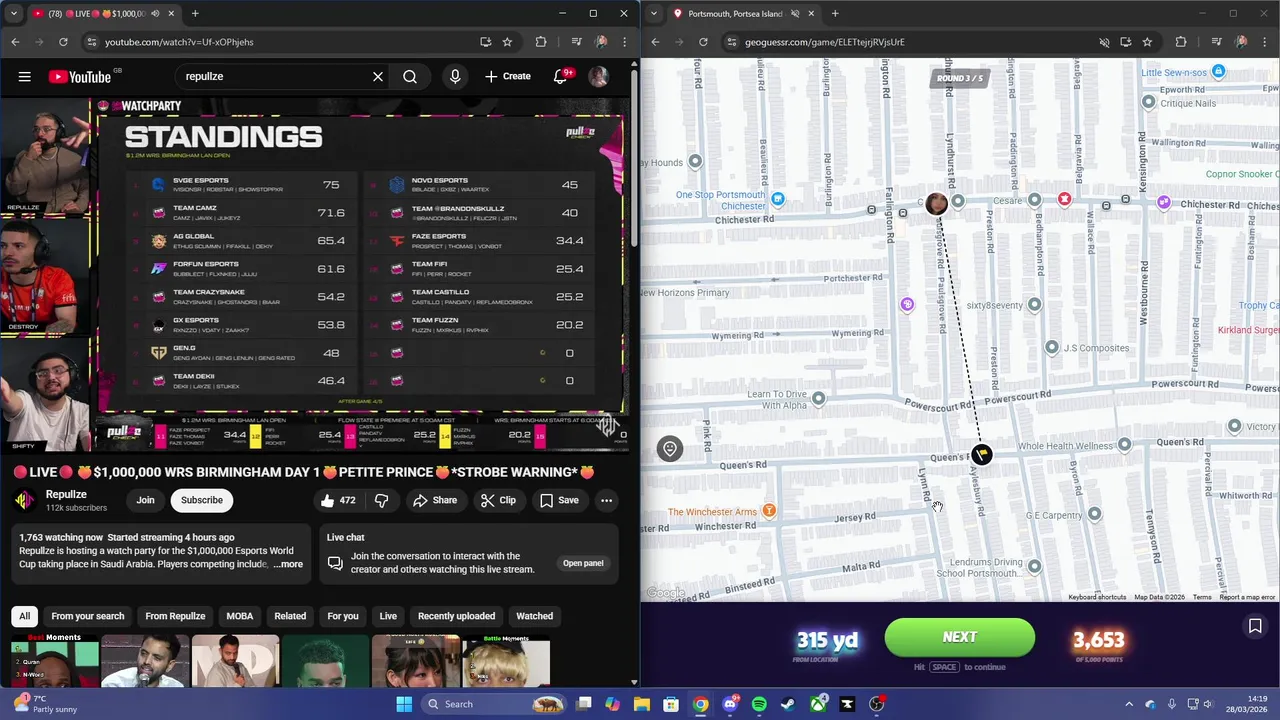This screenshot has height=720, width=1280.
Task: Reload the GeoGuessr page
Action: point(703,42)
